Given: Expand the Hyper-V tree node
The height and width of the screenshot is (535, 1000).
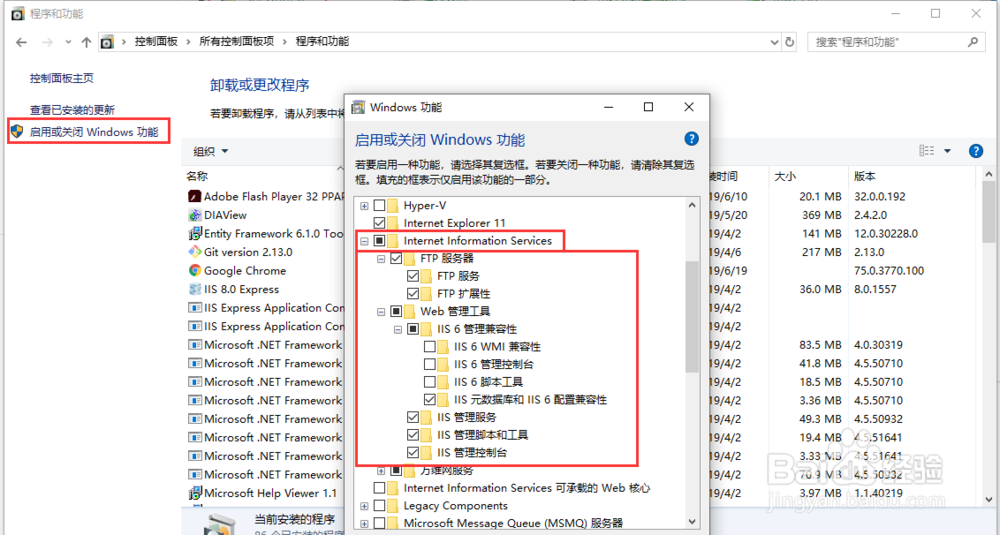Looking at the screenshot, I should pyautogui.click(x=364, y=205).
